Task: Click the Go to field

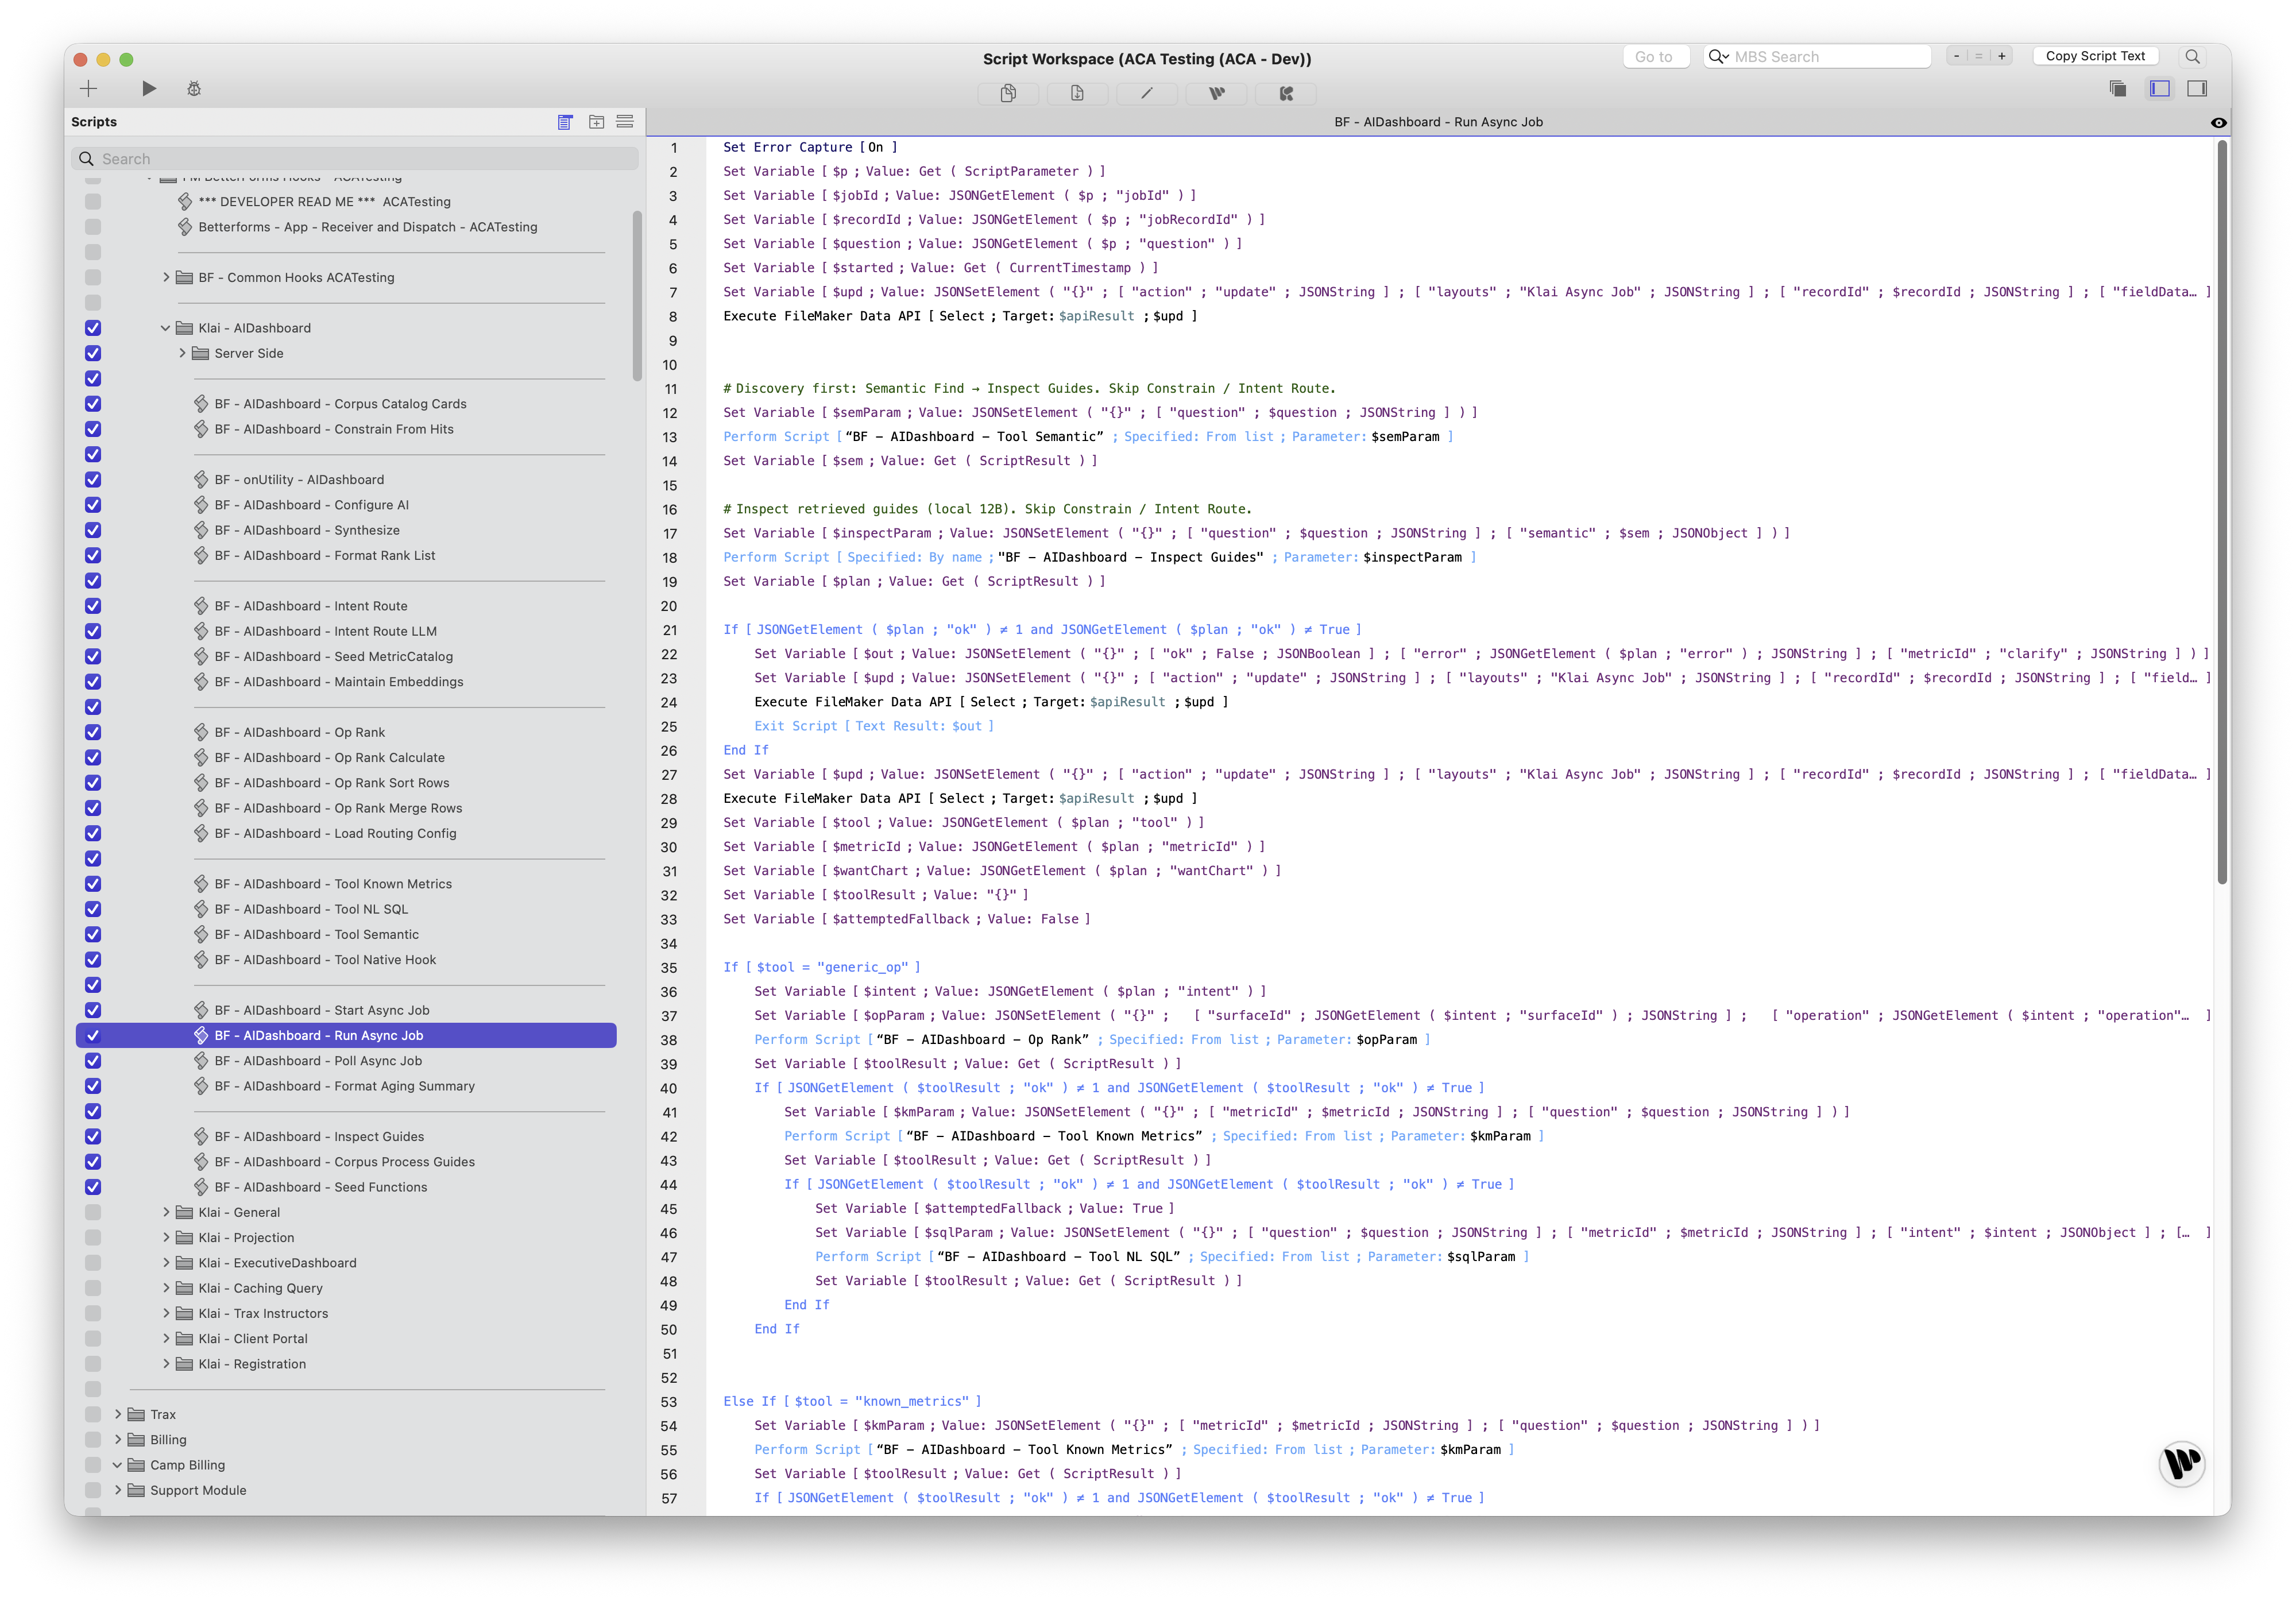Action: click(x=1656, y=57)
